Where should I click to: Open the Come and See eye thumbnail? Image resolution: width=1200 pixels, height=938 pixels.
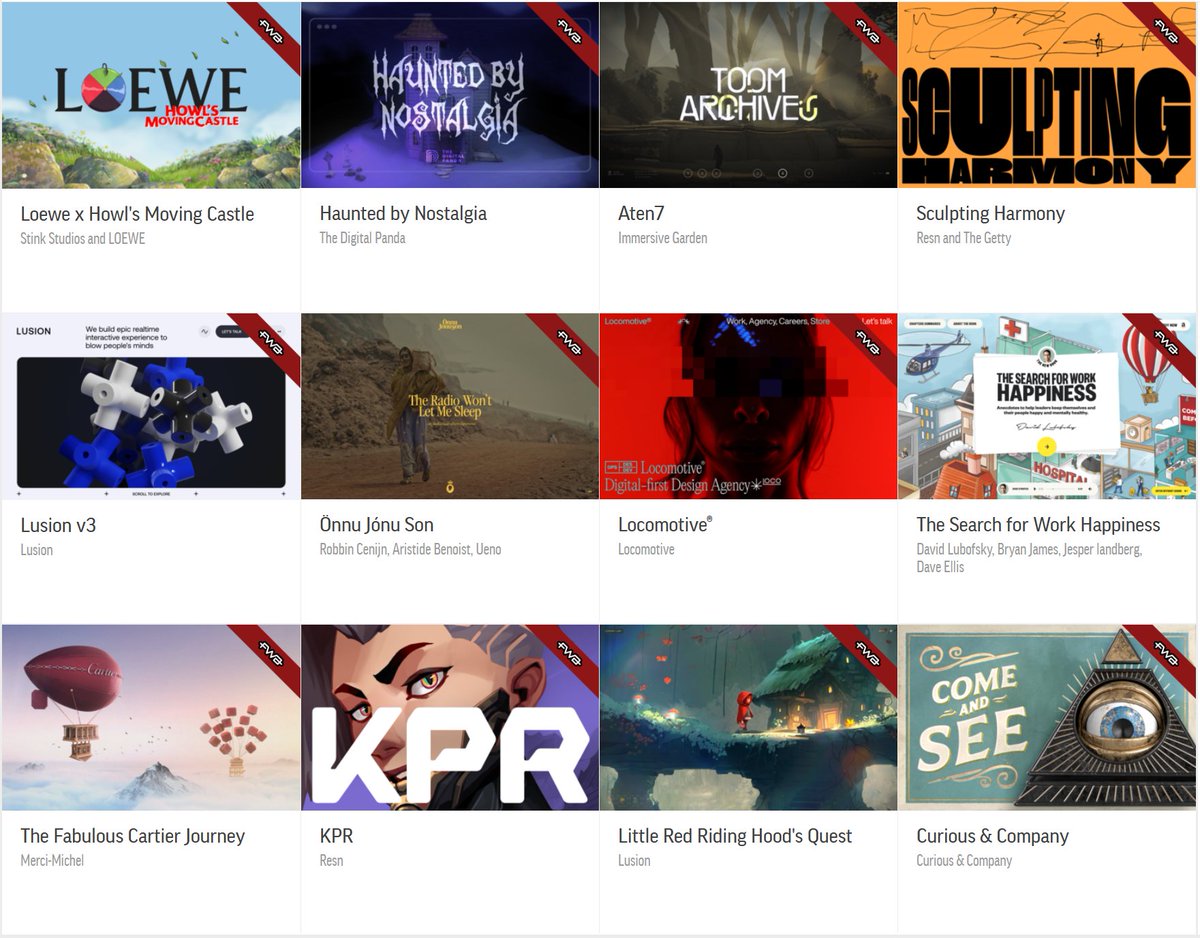pos(1047,717)
